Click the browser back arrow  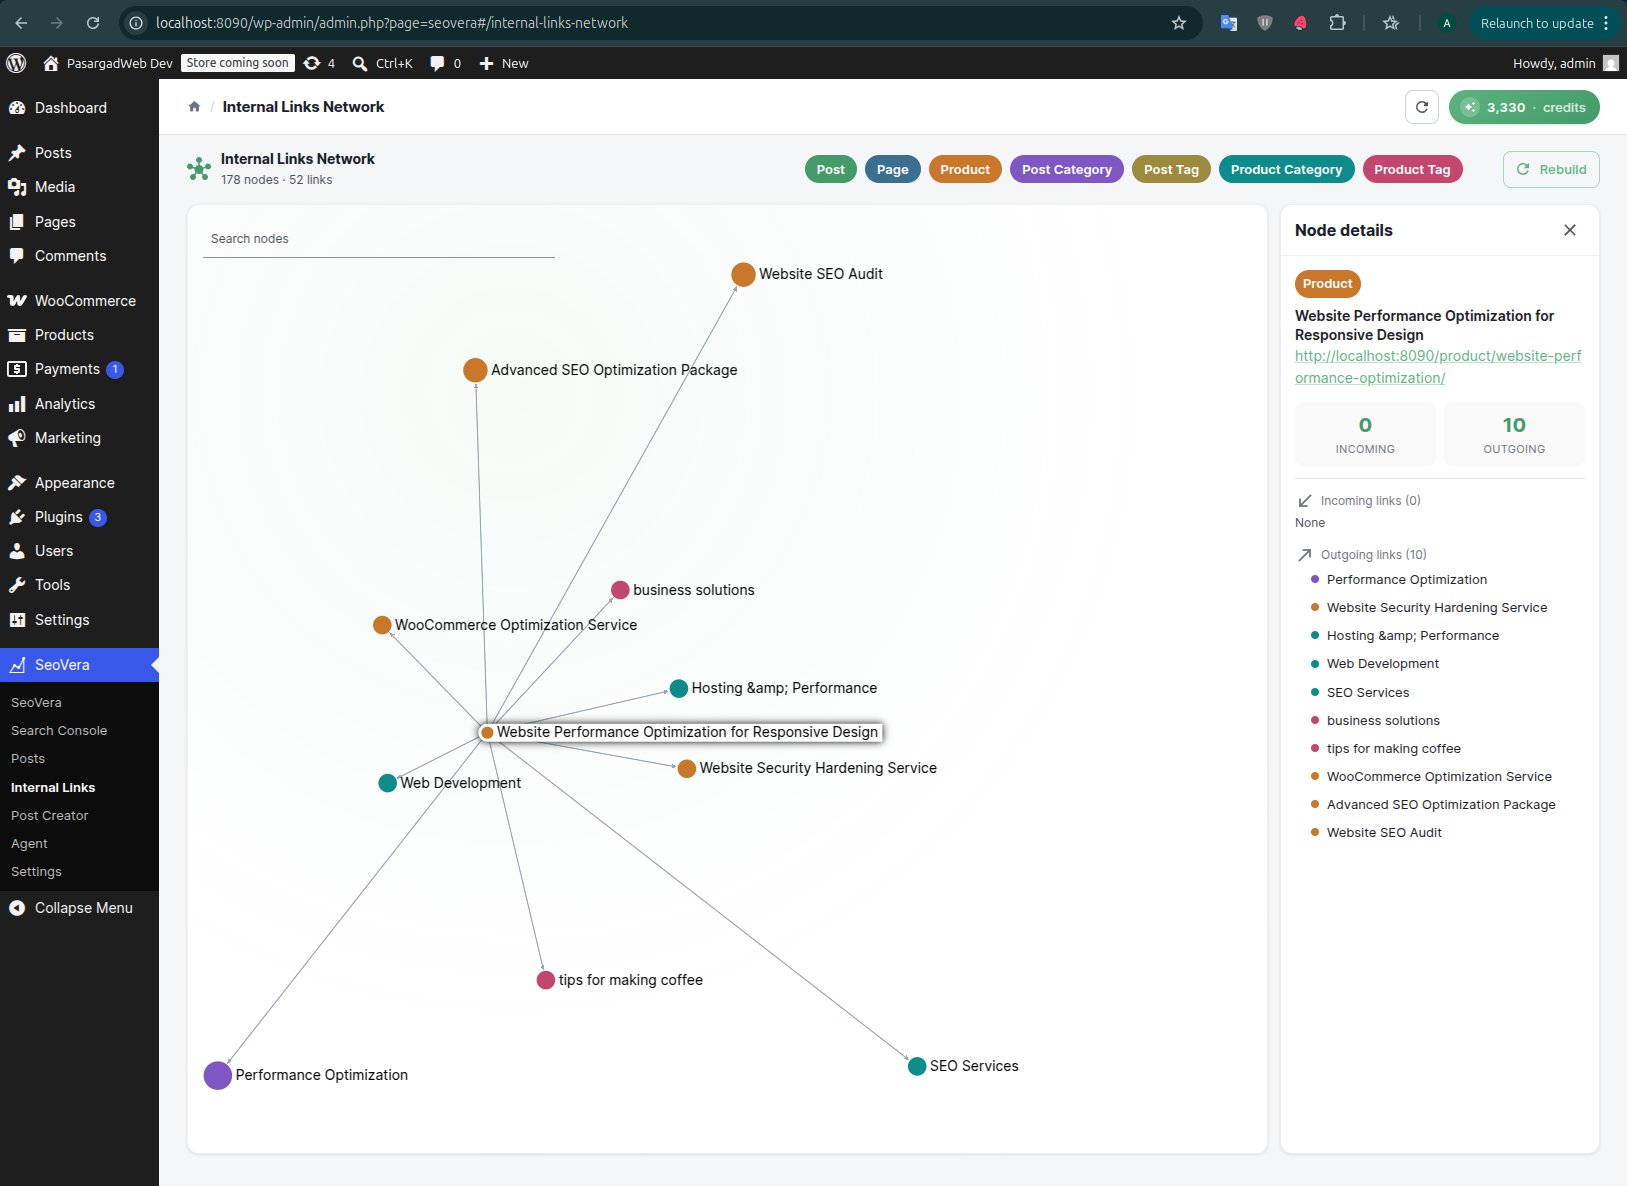coord(21,23)
